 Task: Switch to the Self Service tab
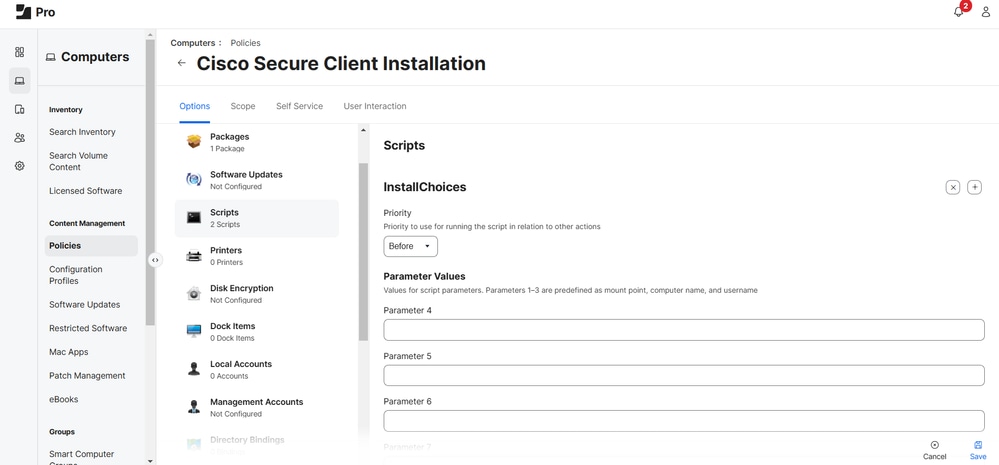click(299, 106)
